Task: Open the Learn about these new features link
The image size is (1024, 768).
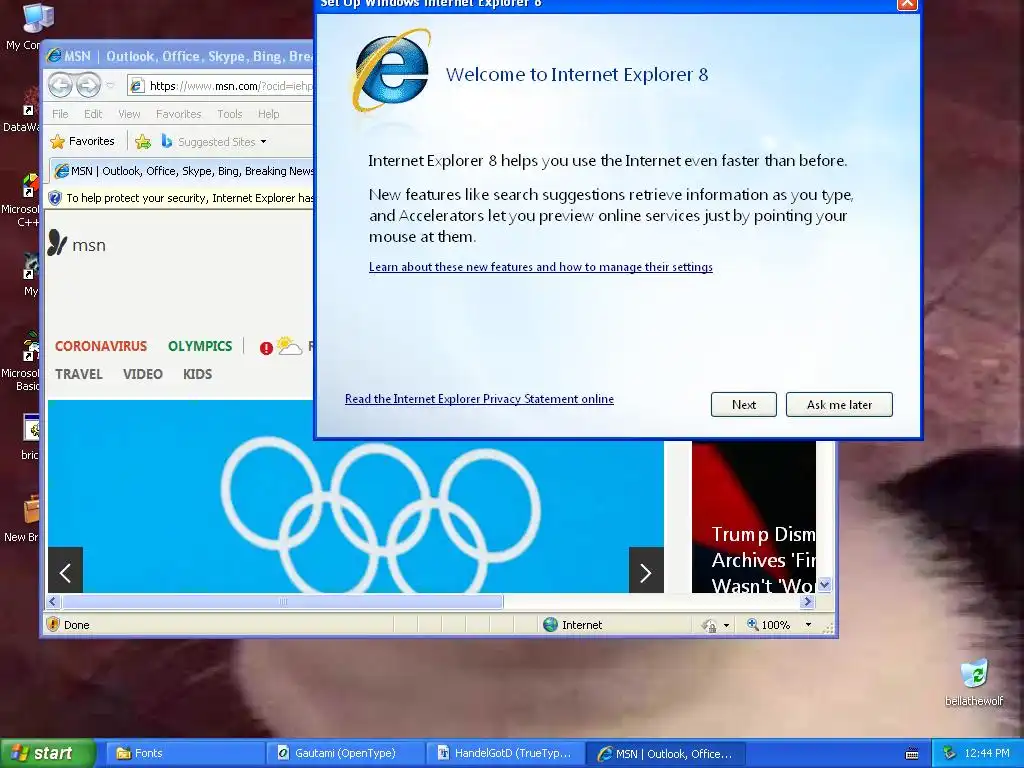Action: [541, 266]
